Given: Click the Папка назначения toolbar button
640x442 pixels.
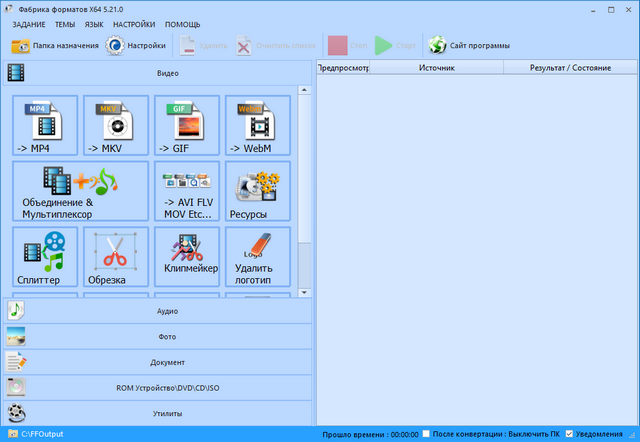Looking at the screenshot, I should tap(55, 45).
